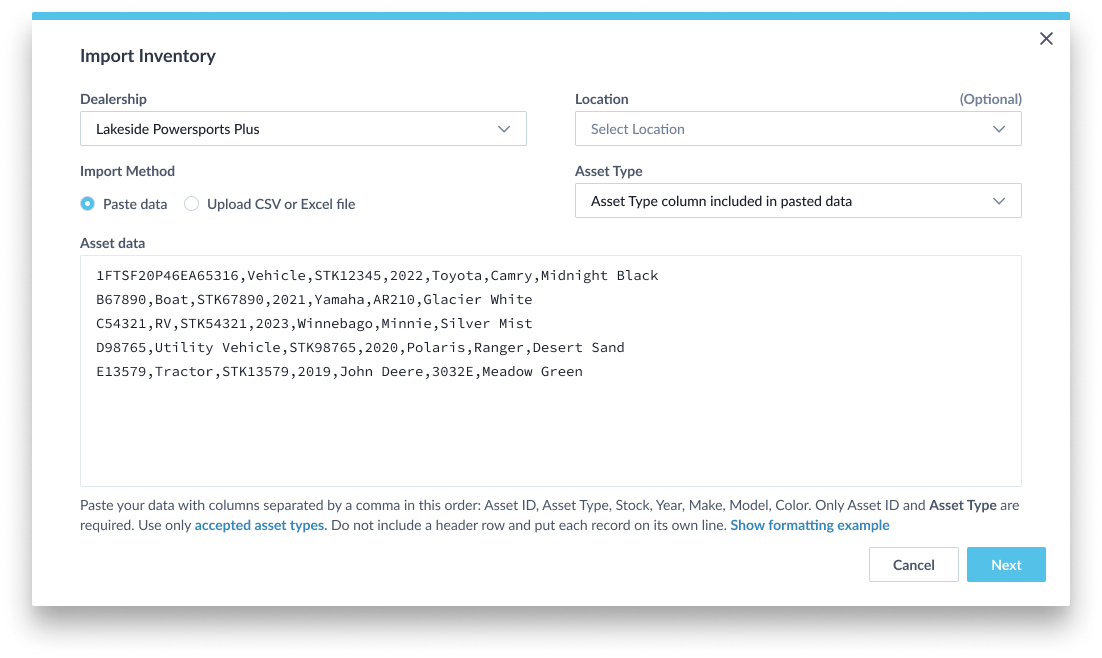Screen dimensions: 1102x658
Task: Click the Asset data label
Action: click(112, 243)
